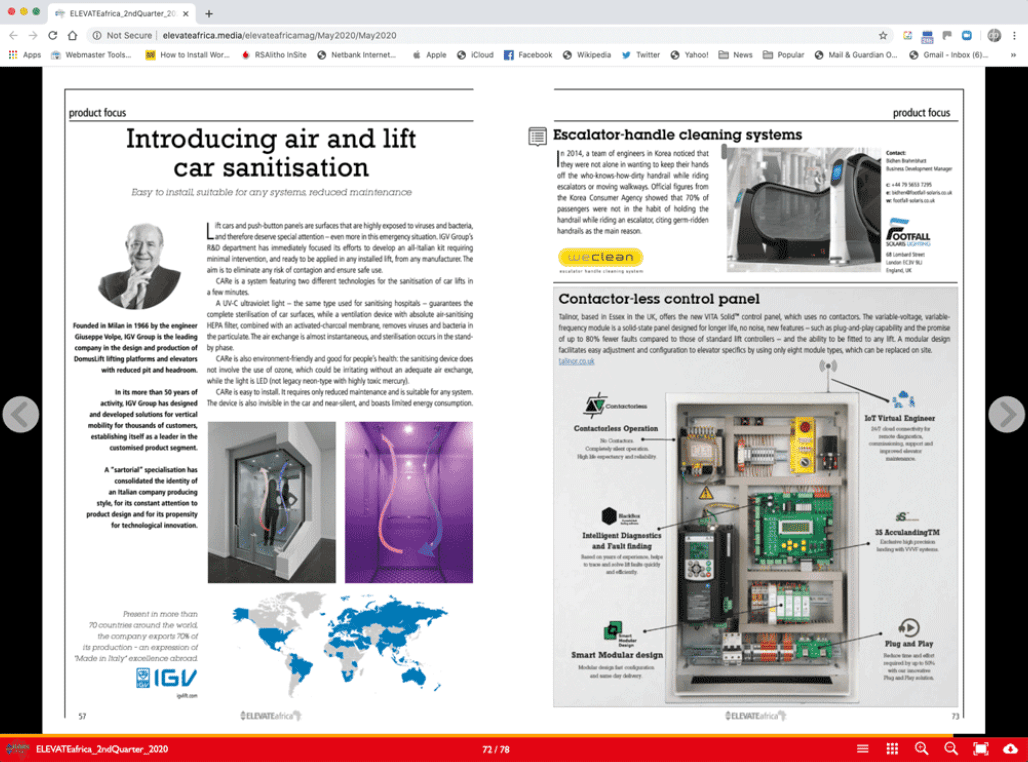
Task: Bookmark this page with star icon
Action: click(883, 35)
